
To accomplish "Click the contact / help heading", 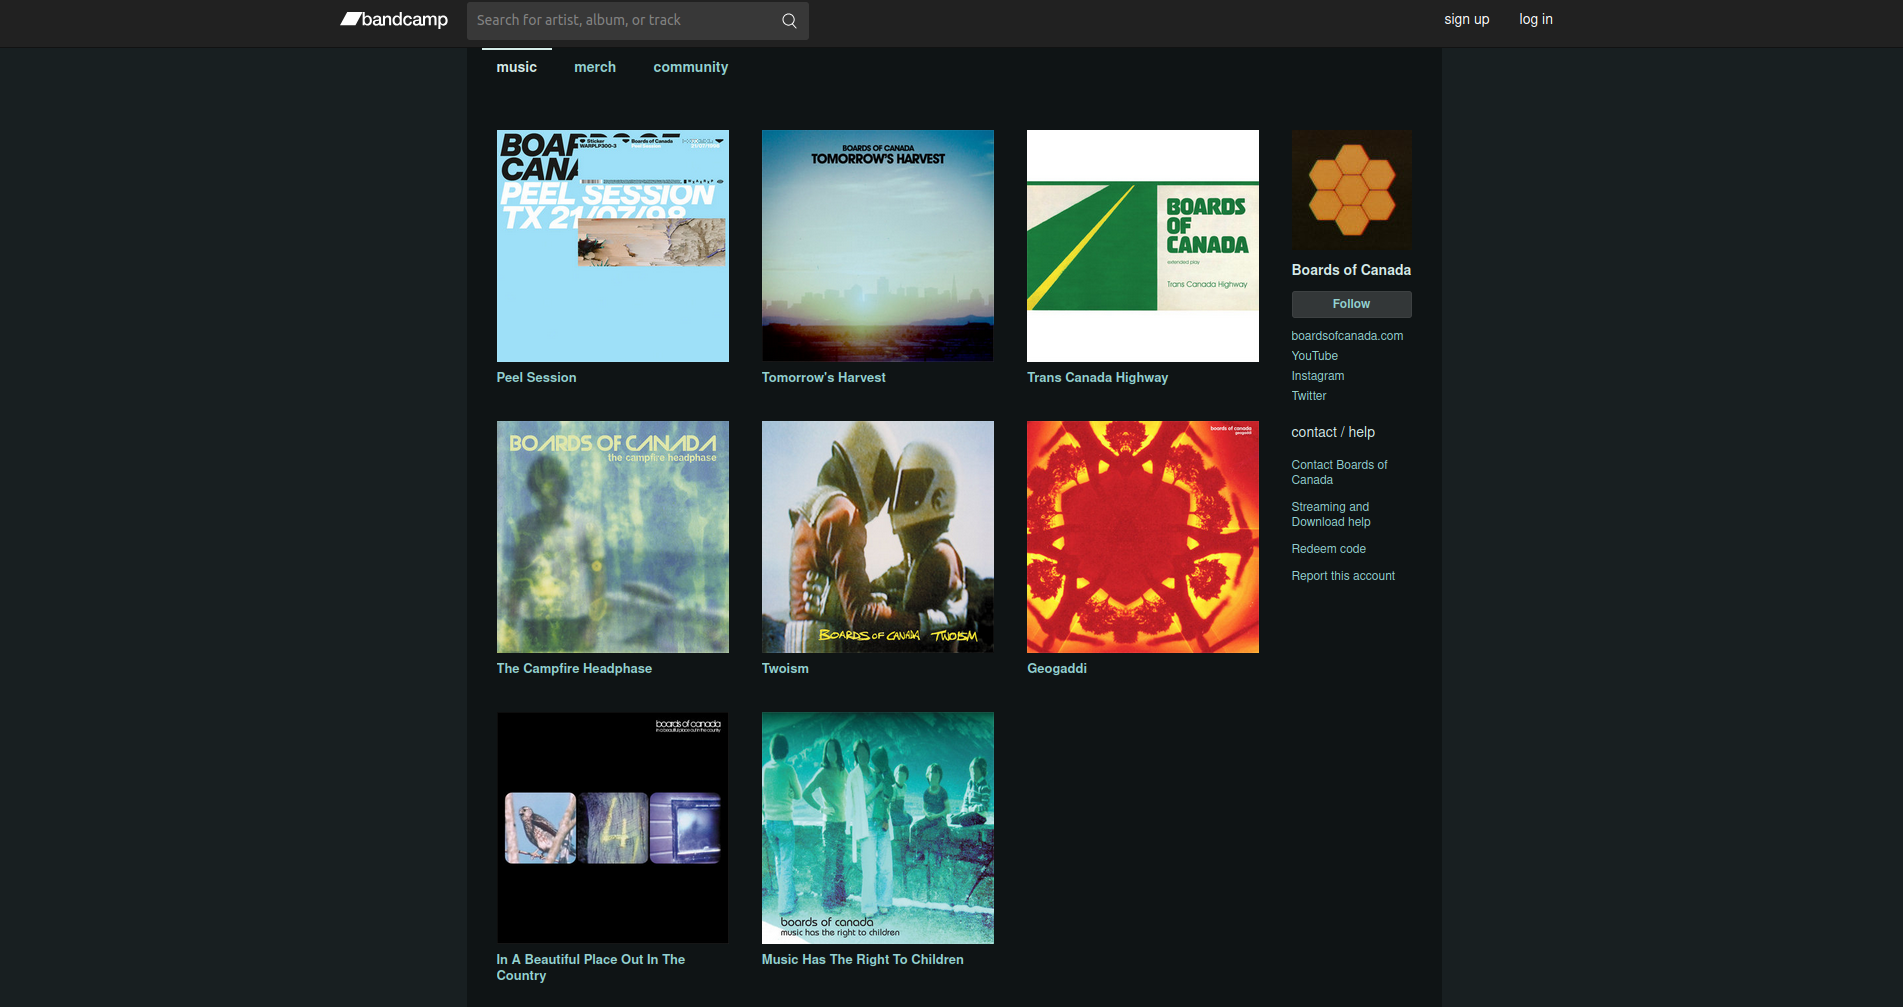I will (1333, 432).
